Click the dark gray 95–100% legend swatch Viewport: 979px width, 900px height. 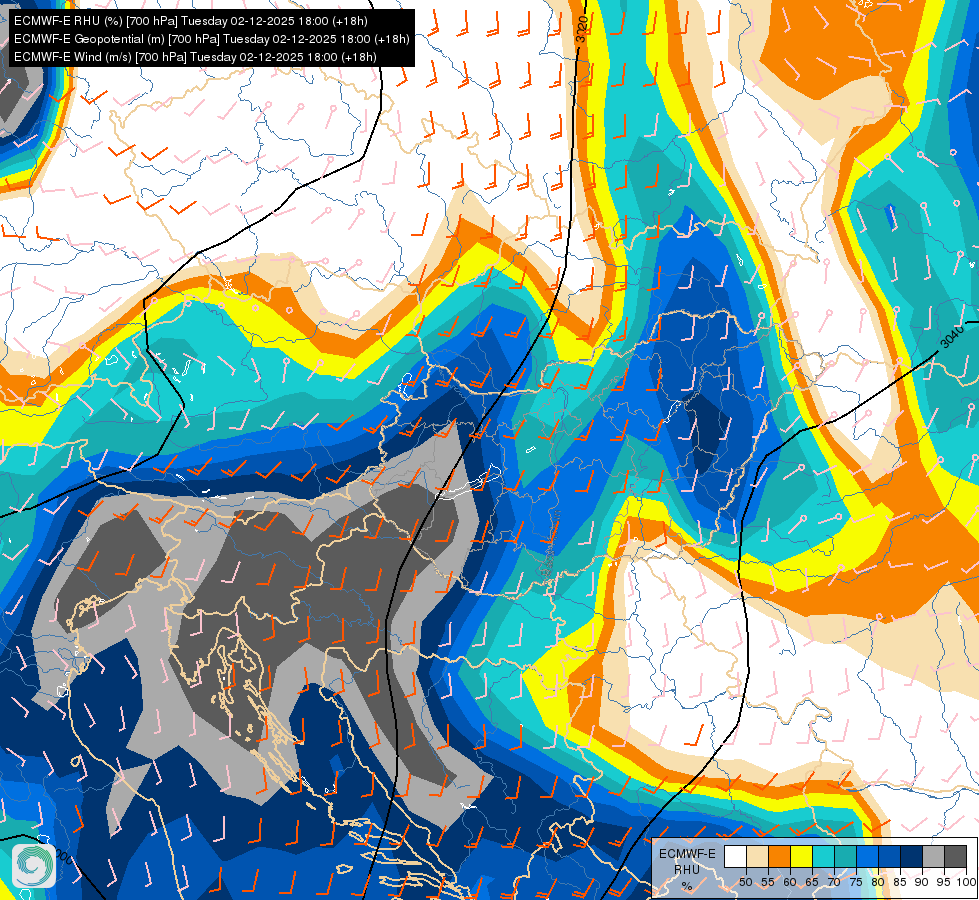click(955, 856)
